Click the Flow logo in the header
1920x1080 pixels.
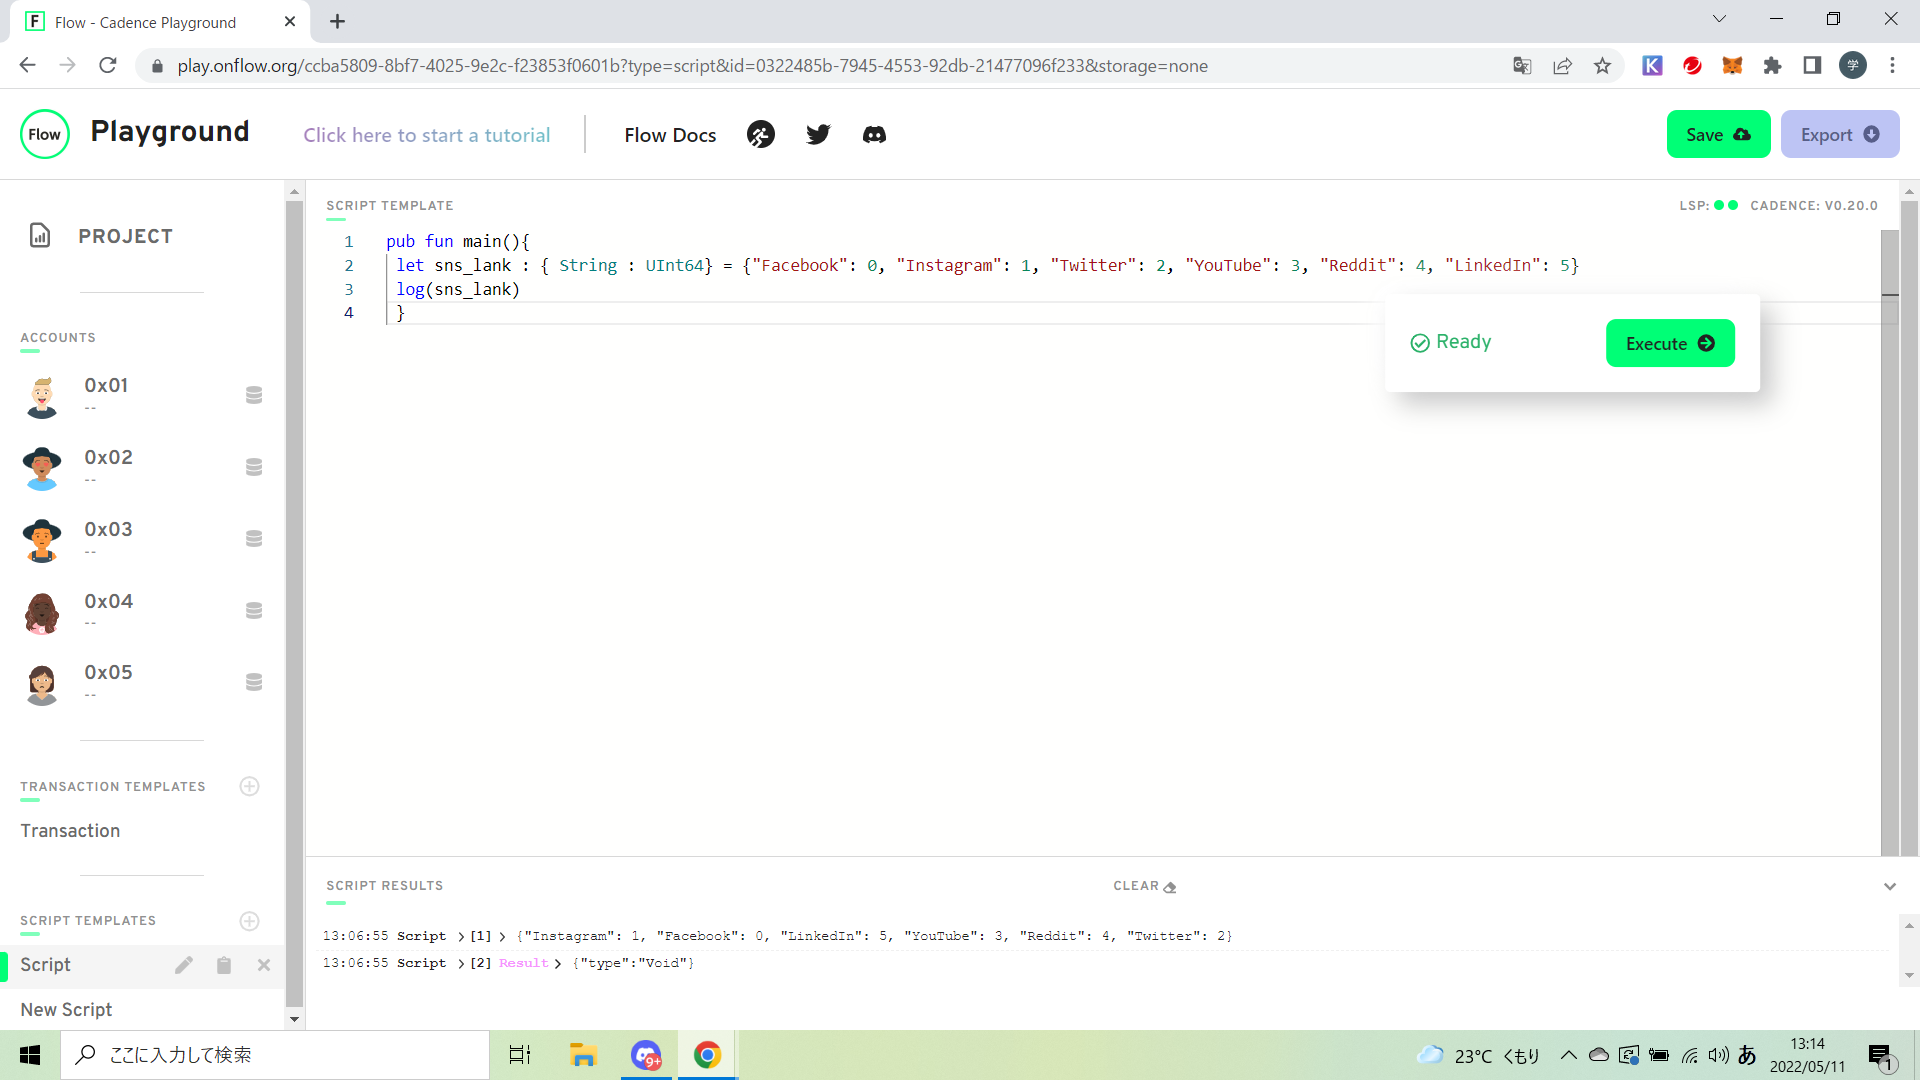pyautogui.click(x=45, y=134)
